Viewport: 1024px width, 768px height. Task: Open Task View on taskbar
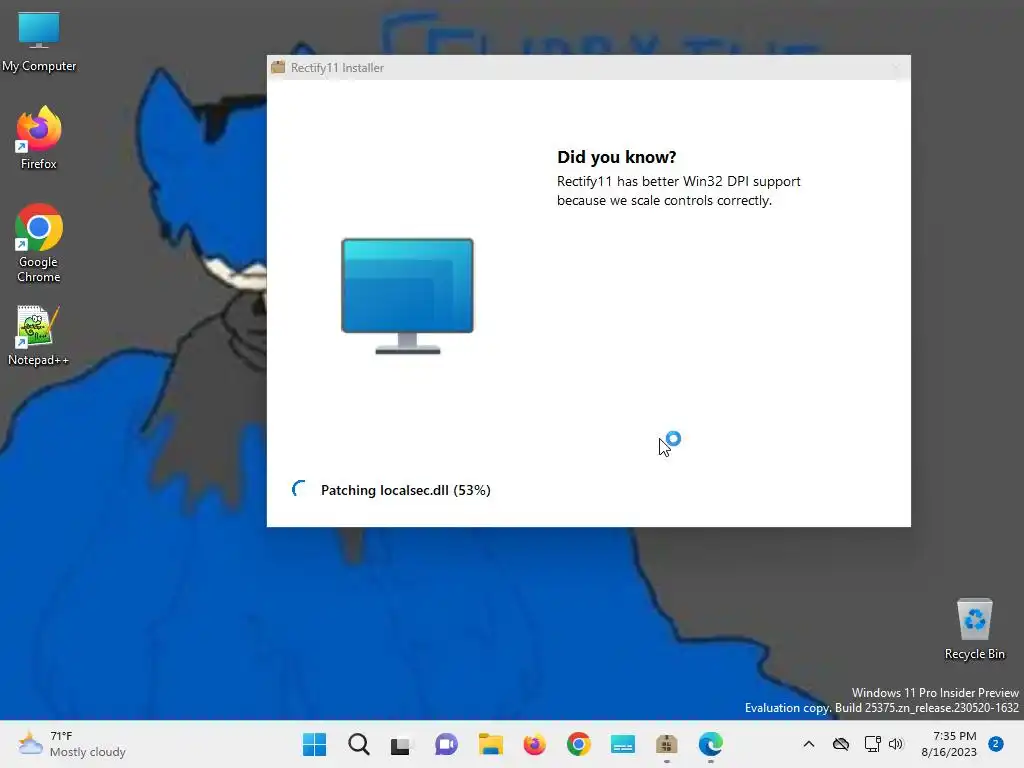click(402, 744)
